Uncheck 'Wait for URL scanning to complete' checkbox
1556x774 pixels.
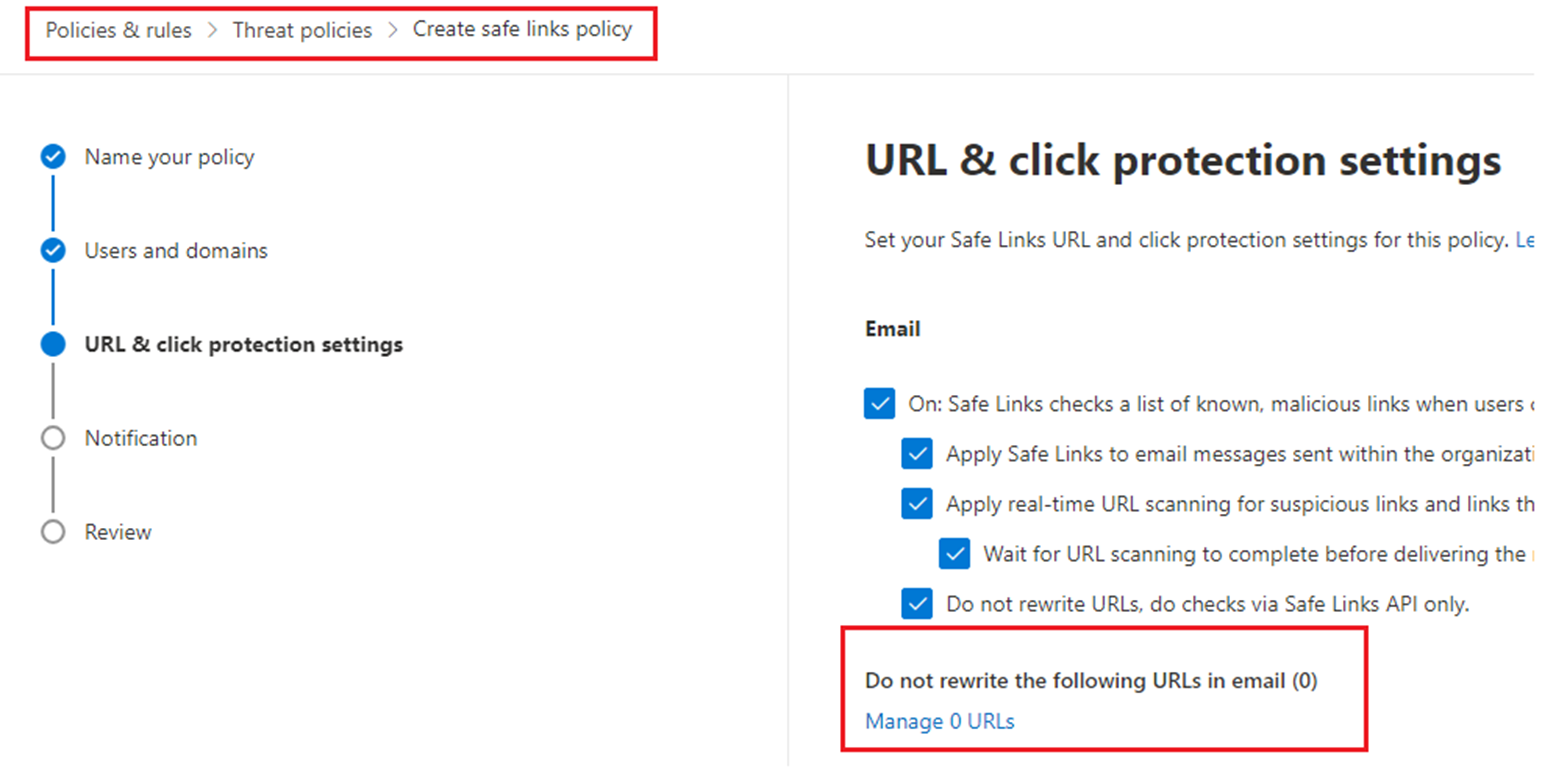955,553
